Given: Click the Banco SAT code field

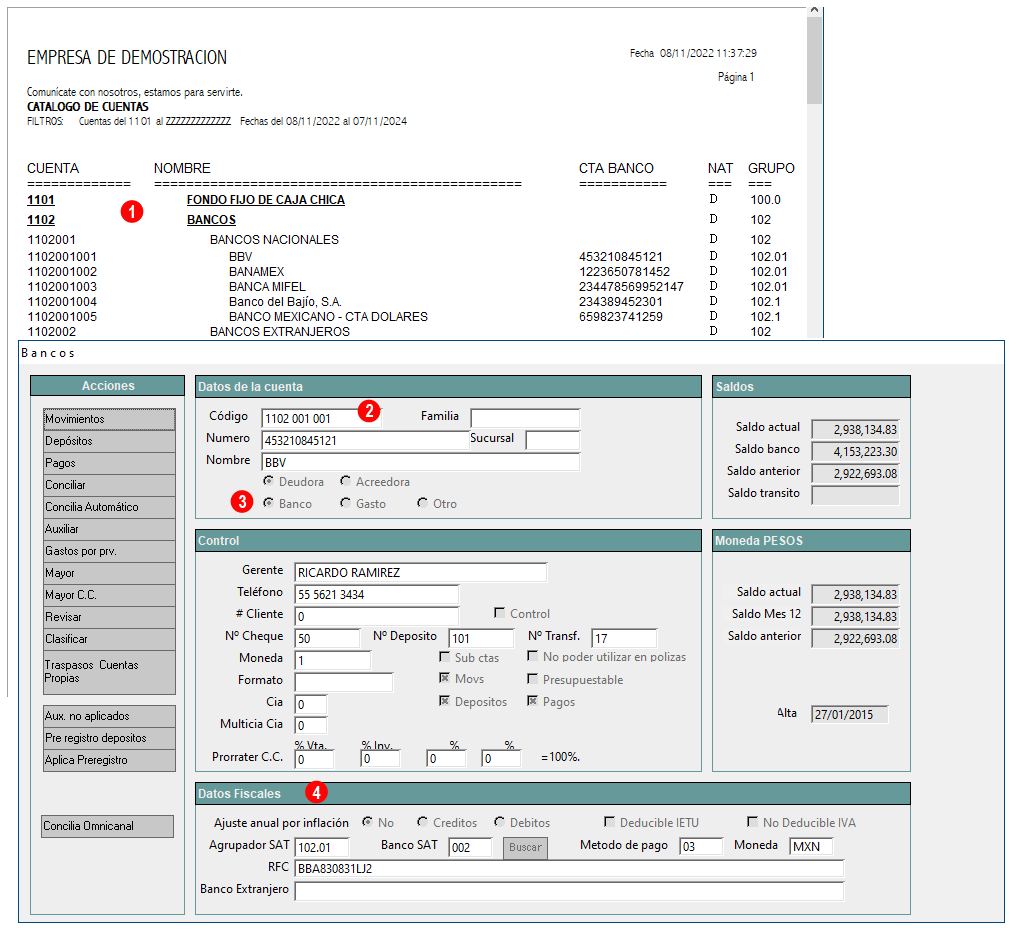Looking at the screenshot, I should (470, 847).
